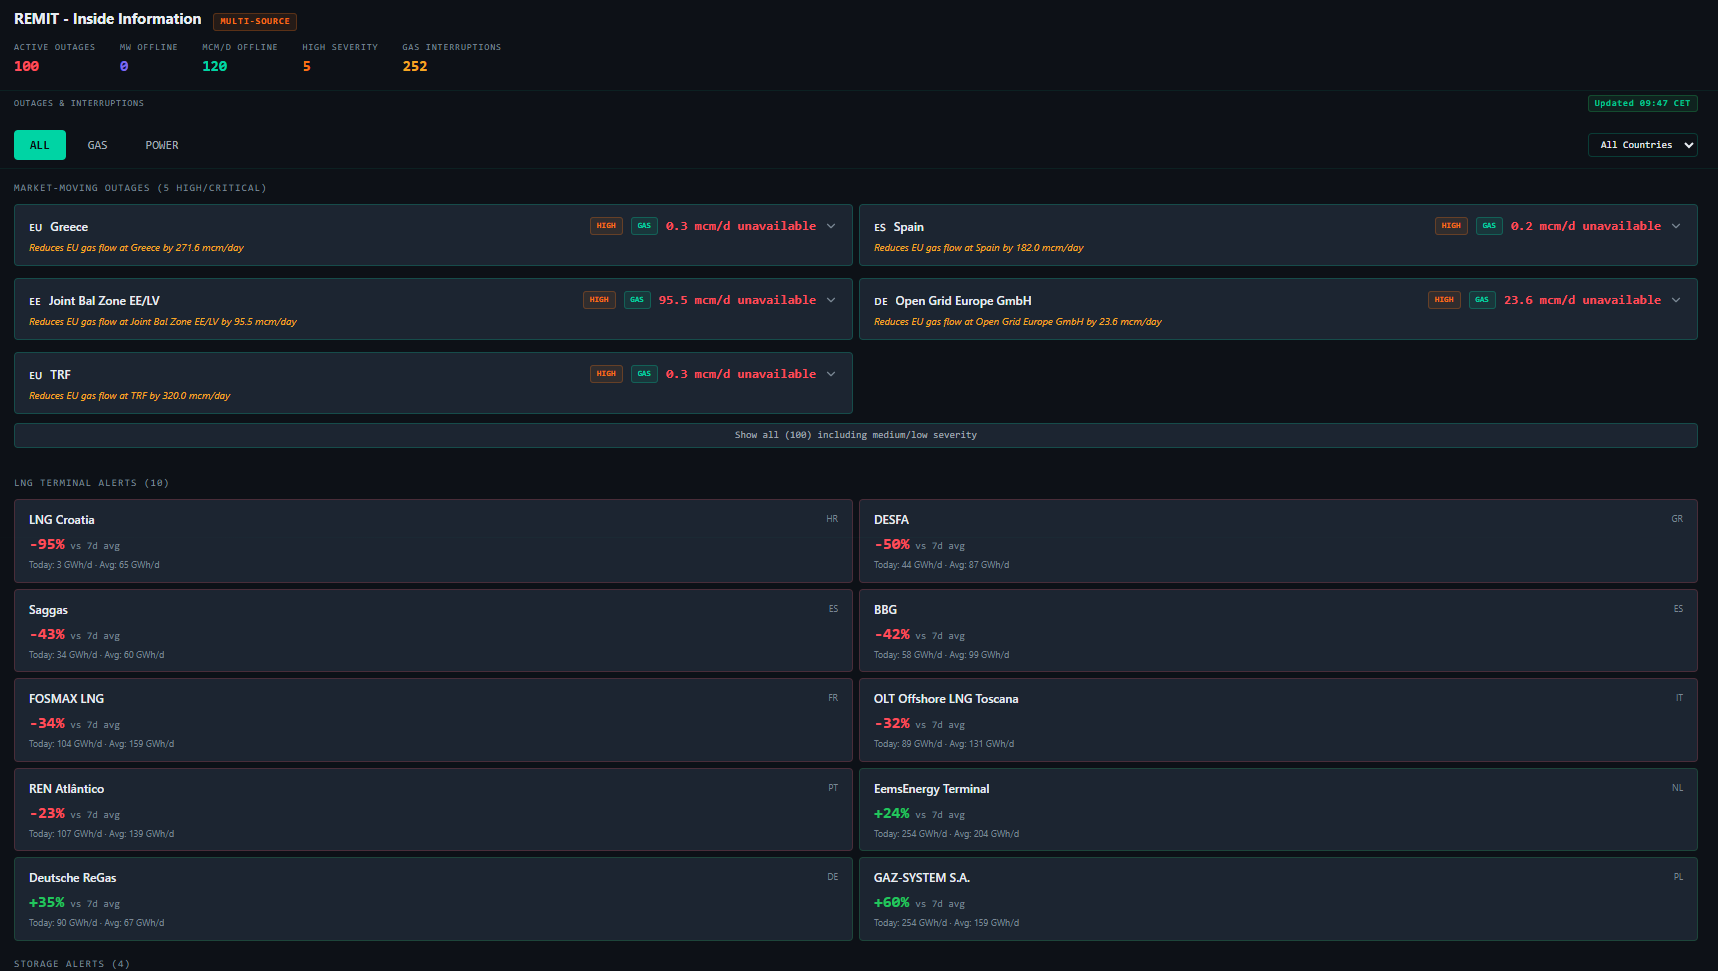Click '95.5 mcm/d unavailable' text
Image resolution: width=1718 pixels, height=971 pixels.
[x=737, y=300]
